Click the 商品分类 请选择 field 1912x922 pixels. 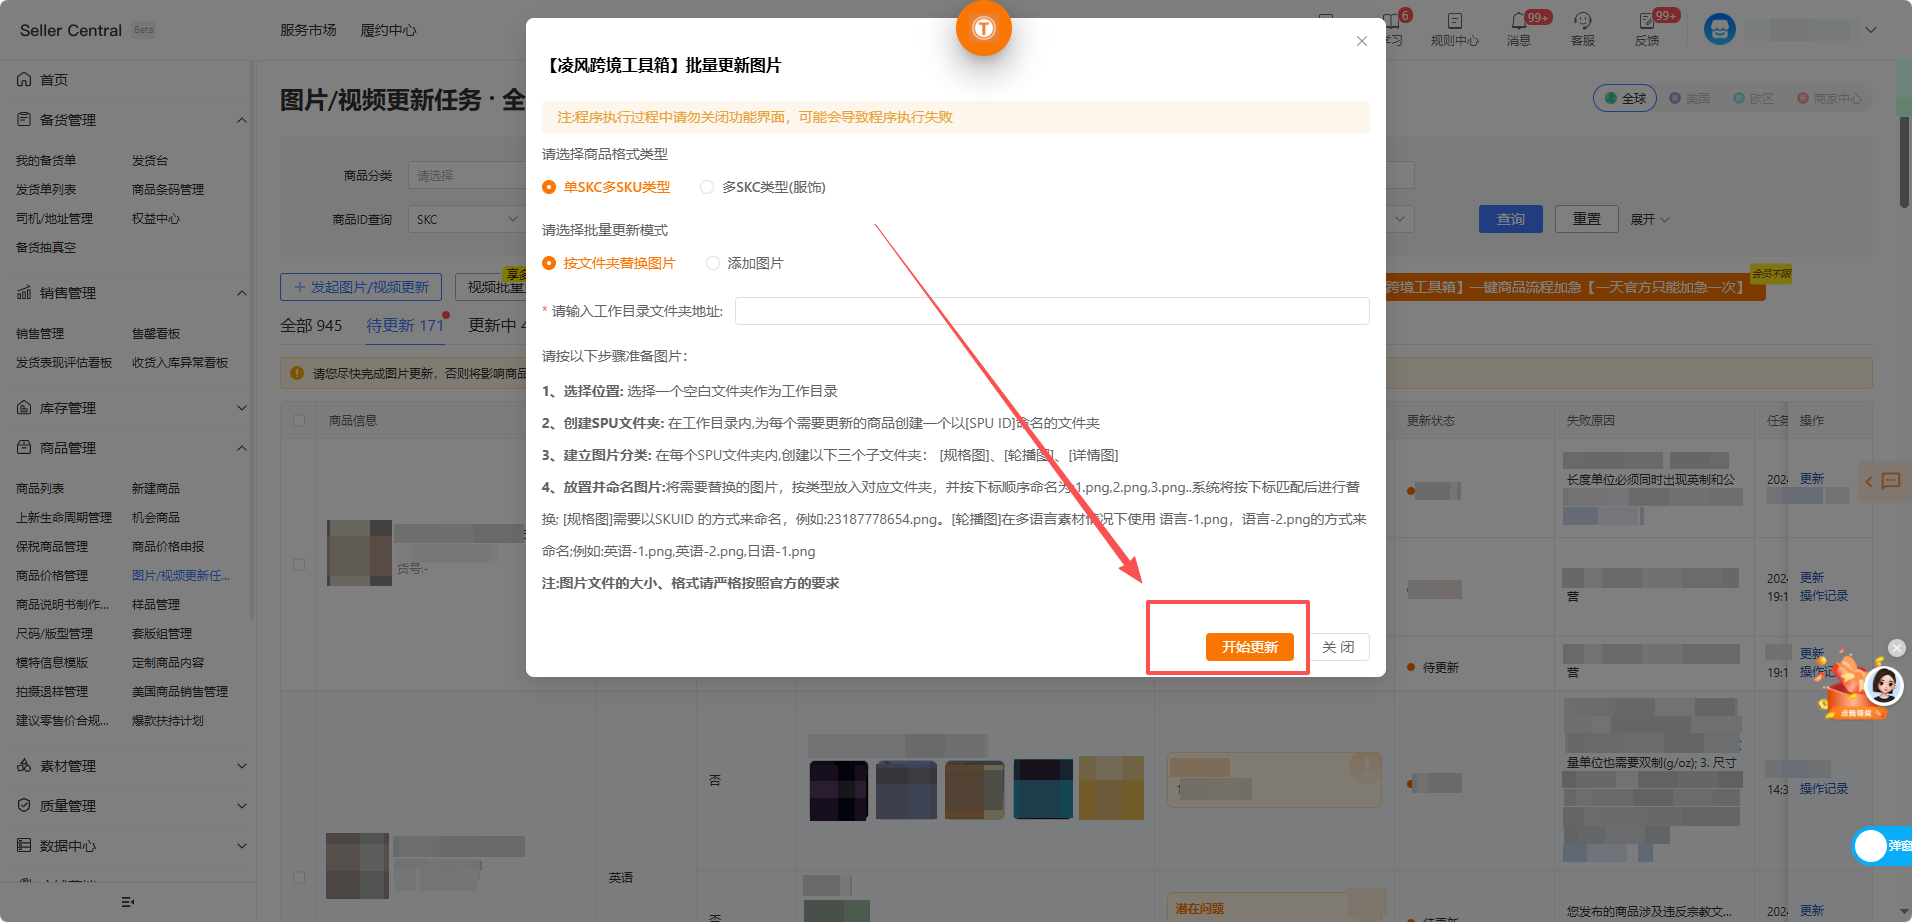(467, 175)
